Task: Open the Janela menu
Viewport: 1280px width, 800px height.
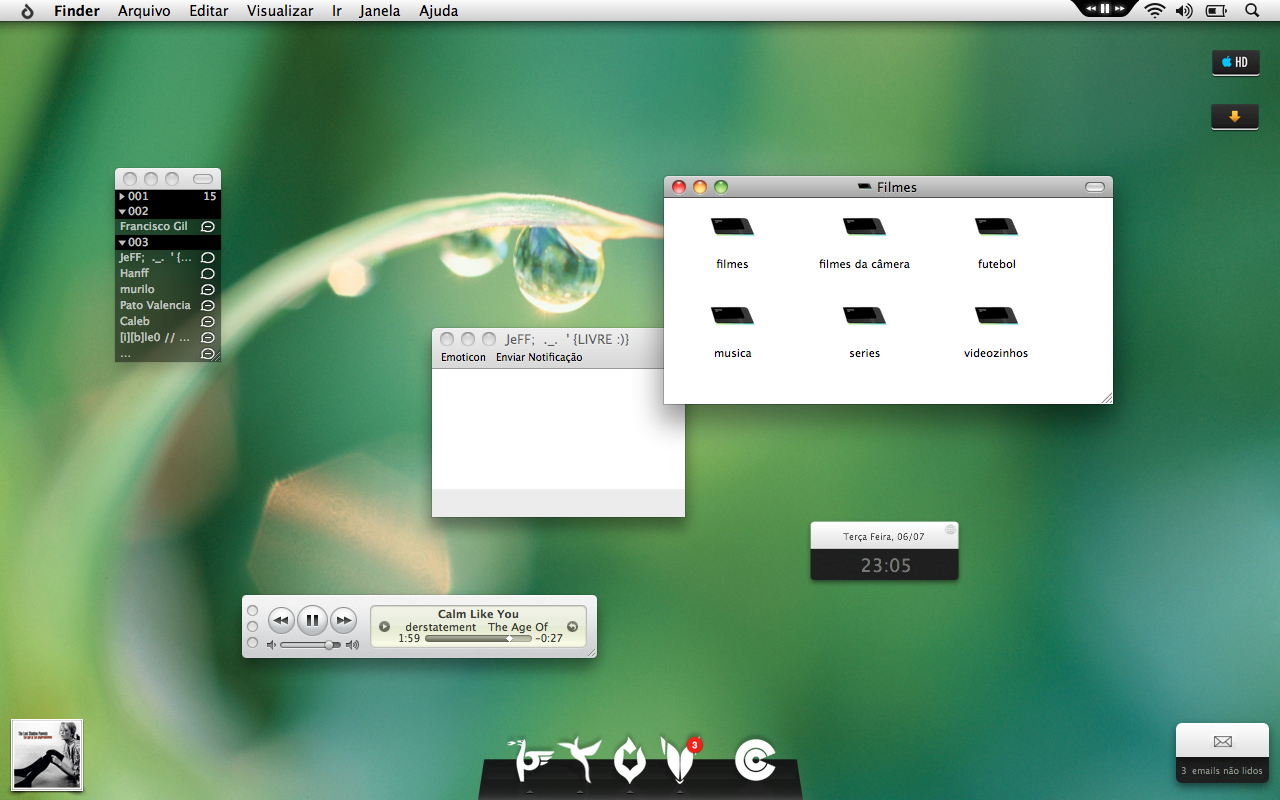Action: pyautogui.click(x=380, y=11)
